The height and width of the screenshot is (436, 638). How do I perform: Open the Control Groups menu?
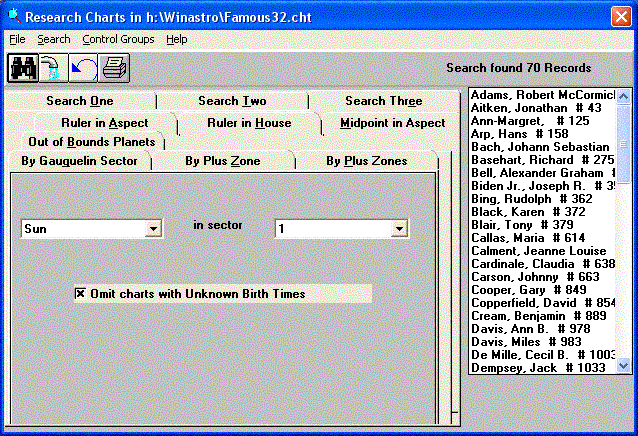click(x=118, y=39)
